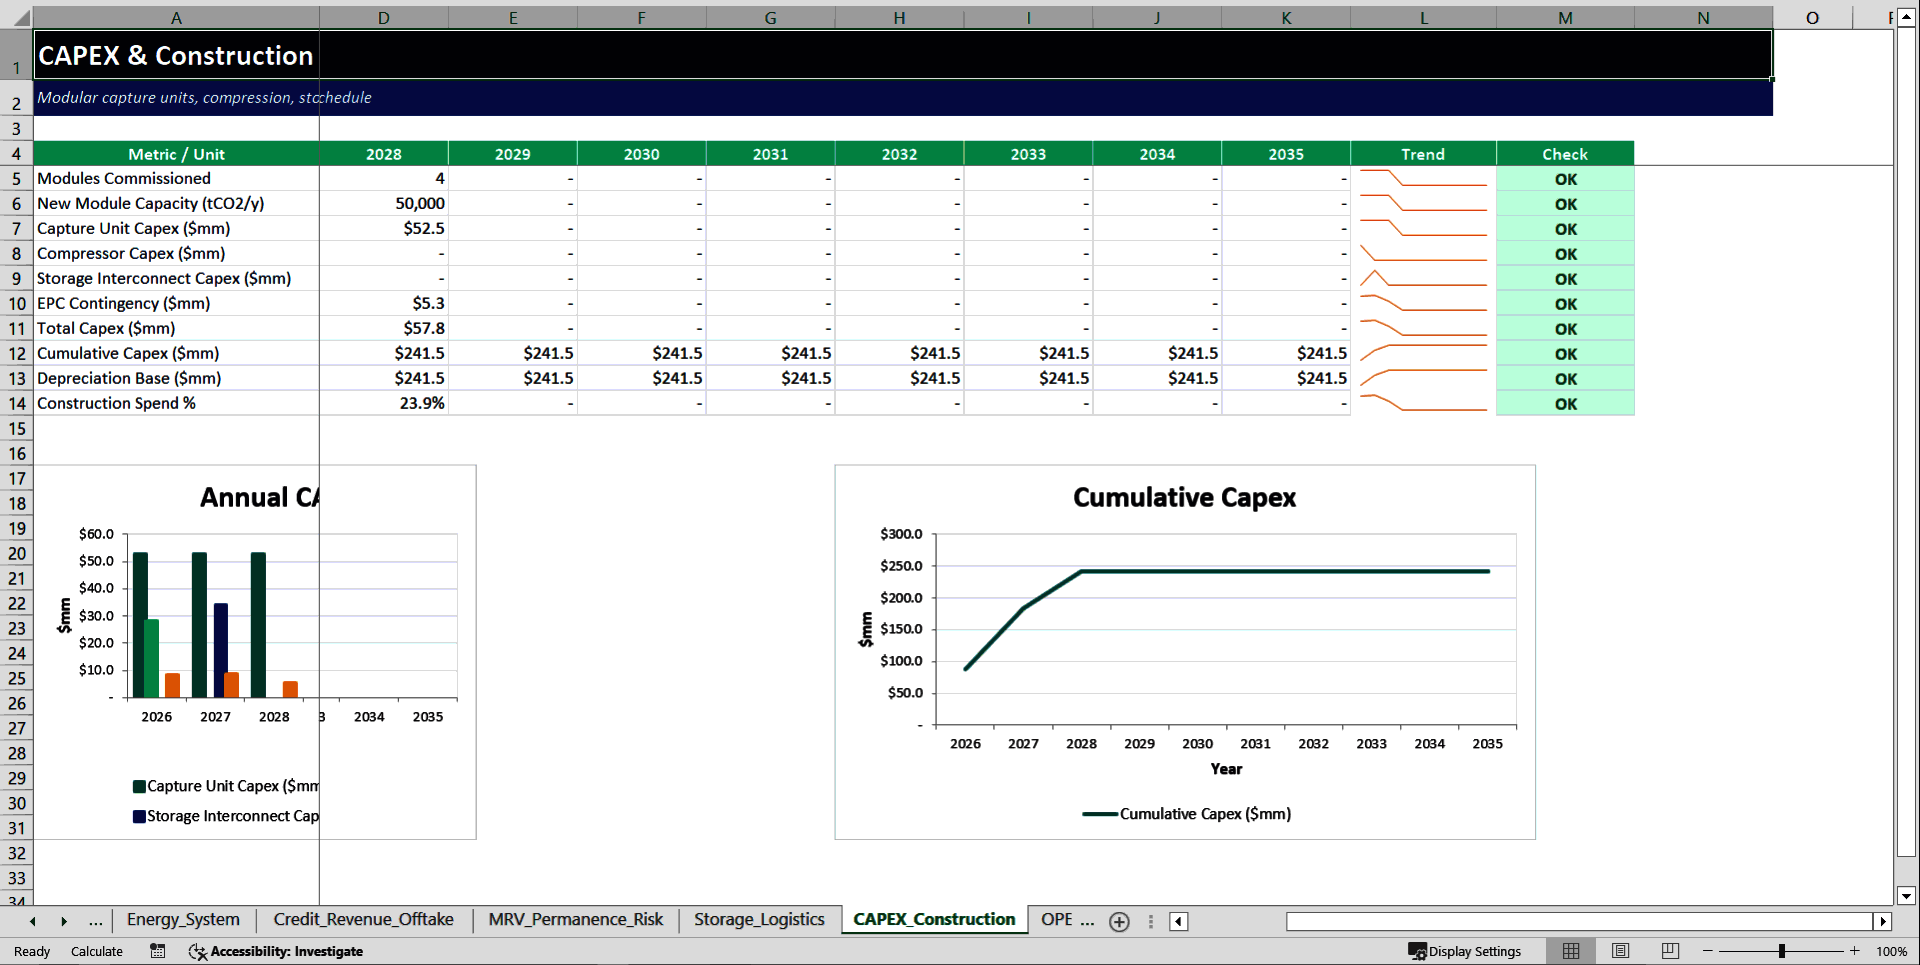
Task: Select the 2035 column header cell
Action: point(1286,154)
